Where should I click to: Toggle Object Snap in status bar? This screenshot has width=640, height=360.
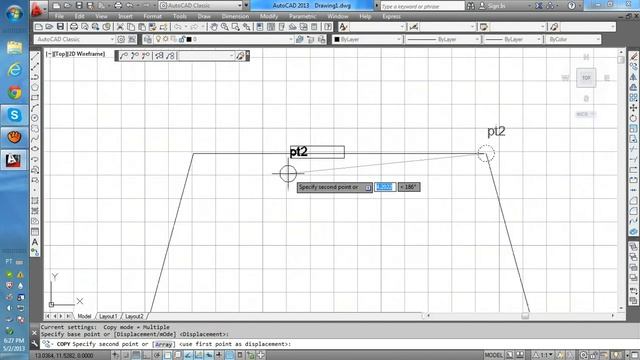click(167, 355)
